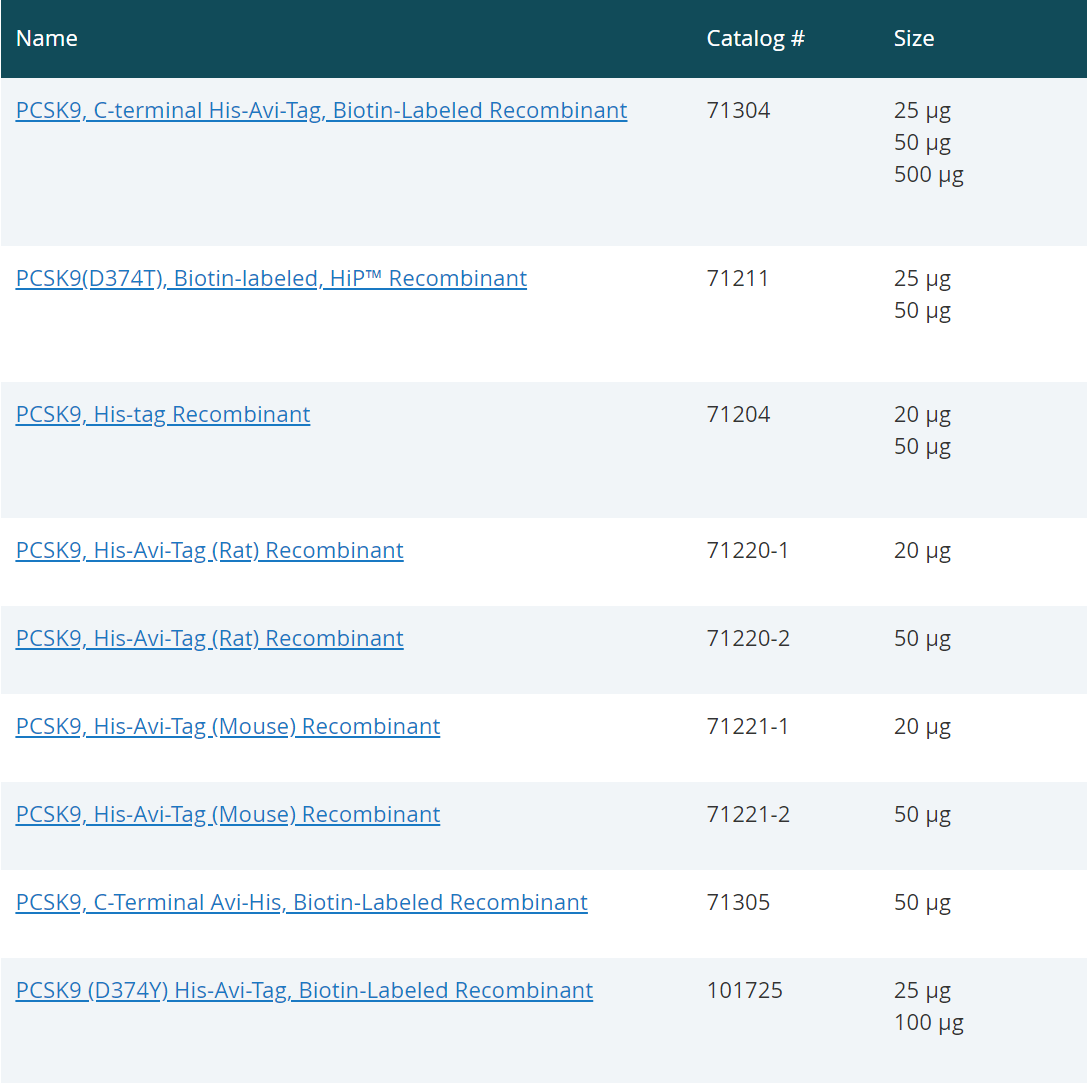Click the PCSK9 His-tag Recombinant link
Screen dimensions: 1087x1083
[x=163, y=414]
